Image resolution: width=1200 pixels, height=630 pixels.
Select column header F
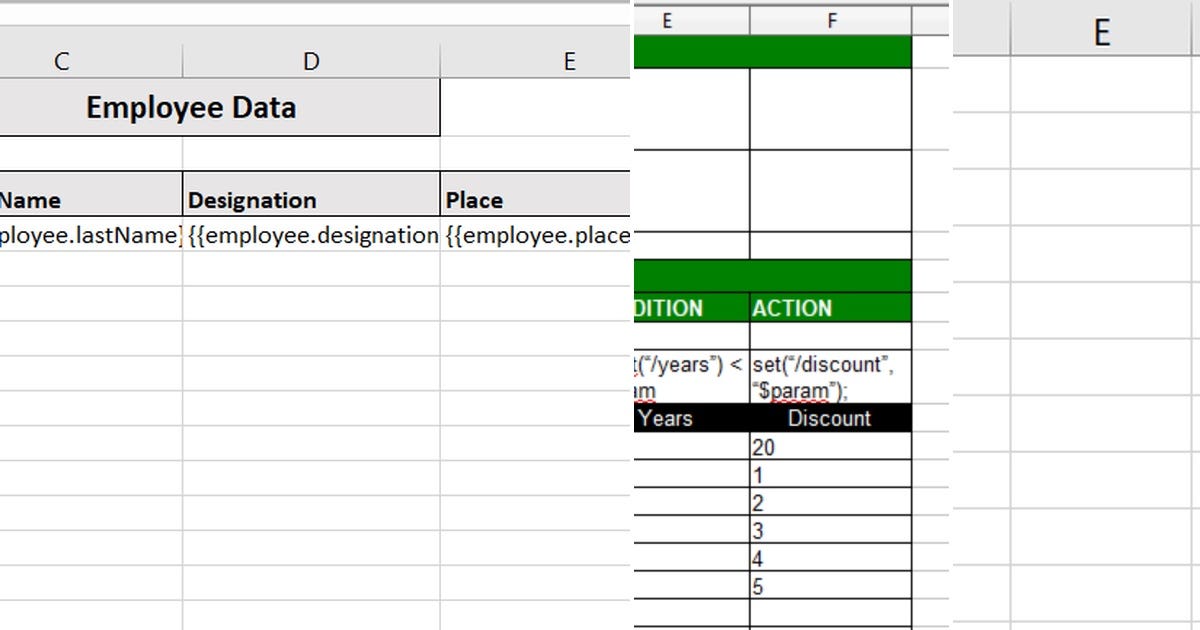[831, 19]
